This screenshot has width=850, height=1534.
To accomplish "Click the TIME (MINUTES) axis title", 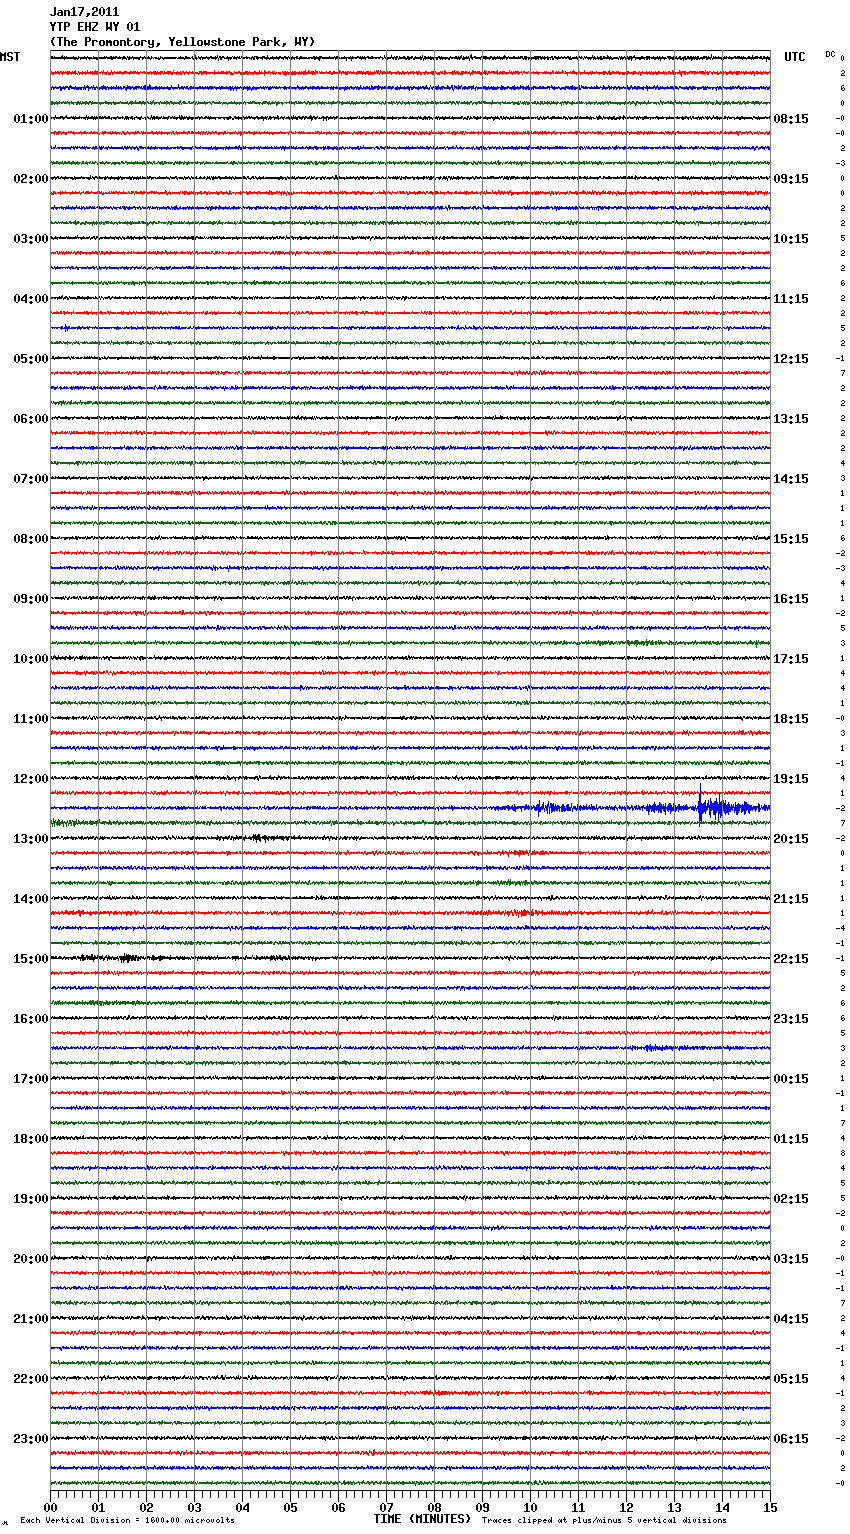I will [x=422, y=1519].
